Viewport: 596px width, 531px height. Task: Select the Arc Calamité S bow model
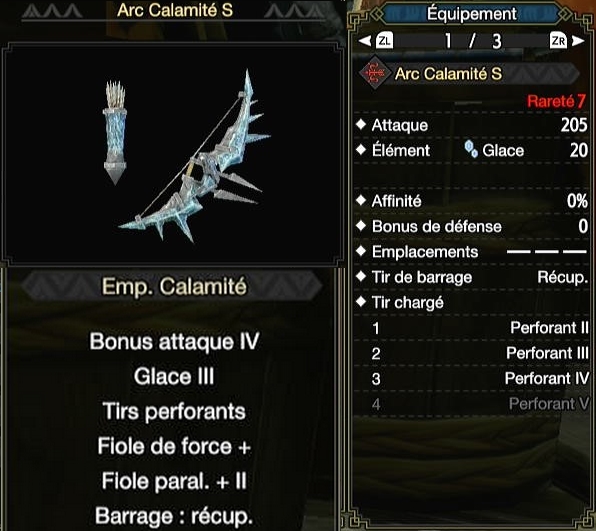195,156
